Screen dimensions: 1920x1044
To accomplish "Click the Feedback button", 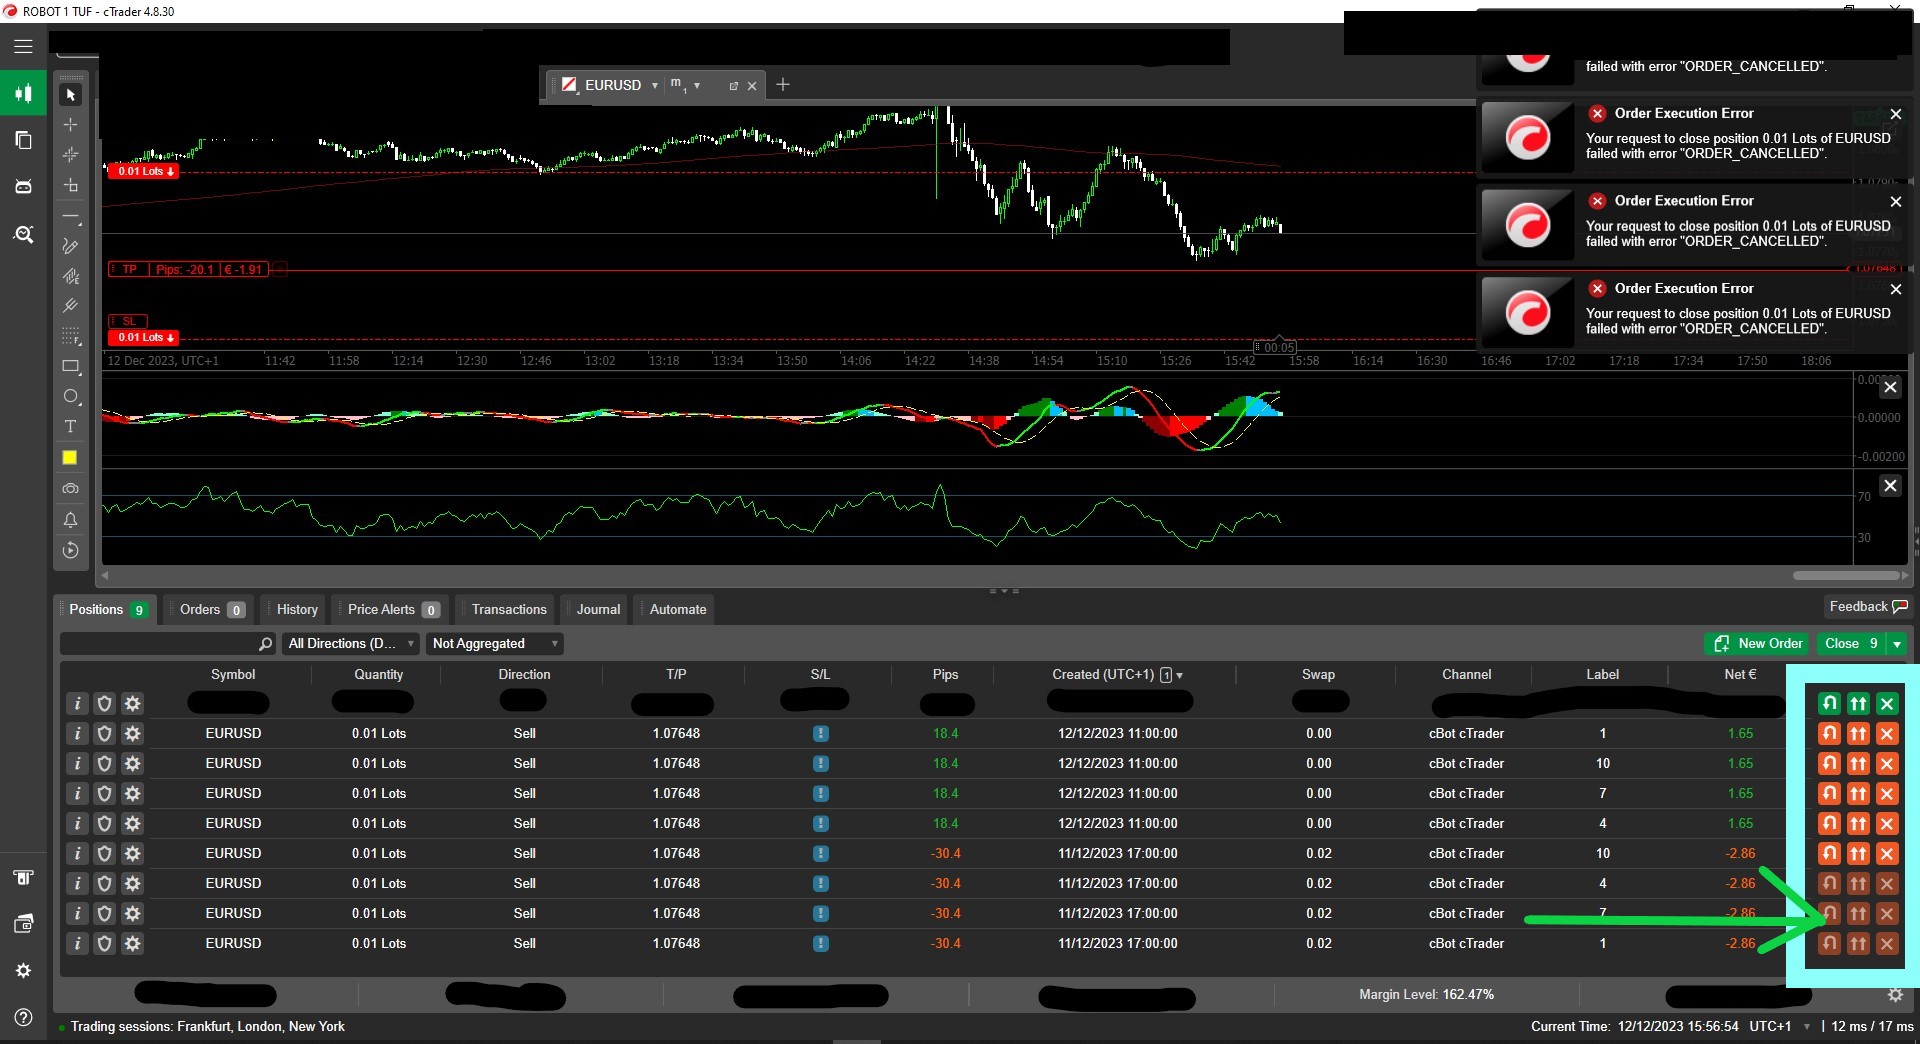I will (1867, 607).
